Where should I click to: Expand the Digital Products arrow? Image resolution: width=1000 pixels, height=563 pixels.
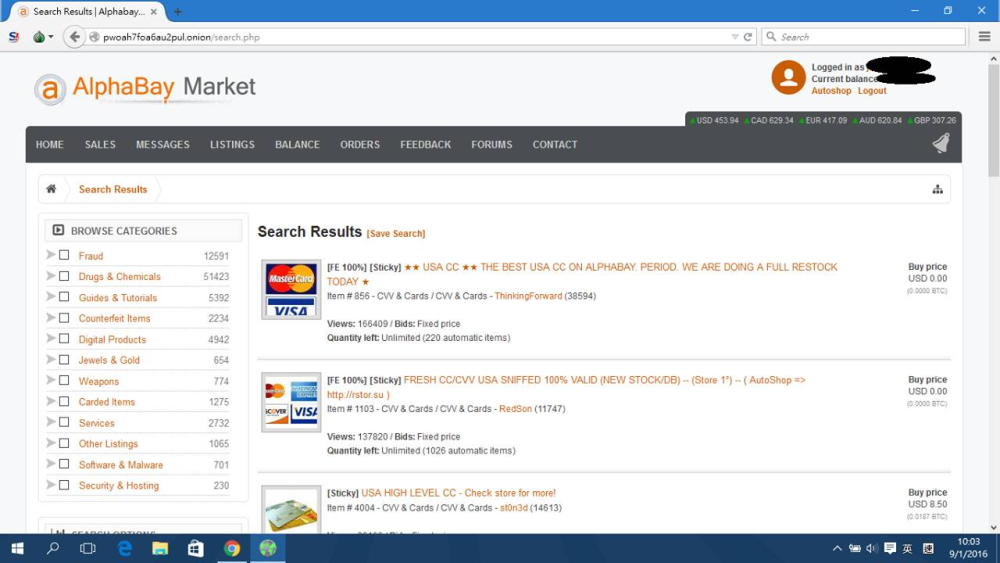coord(50,339)
